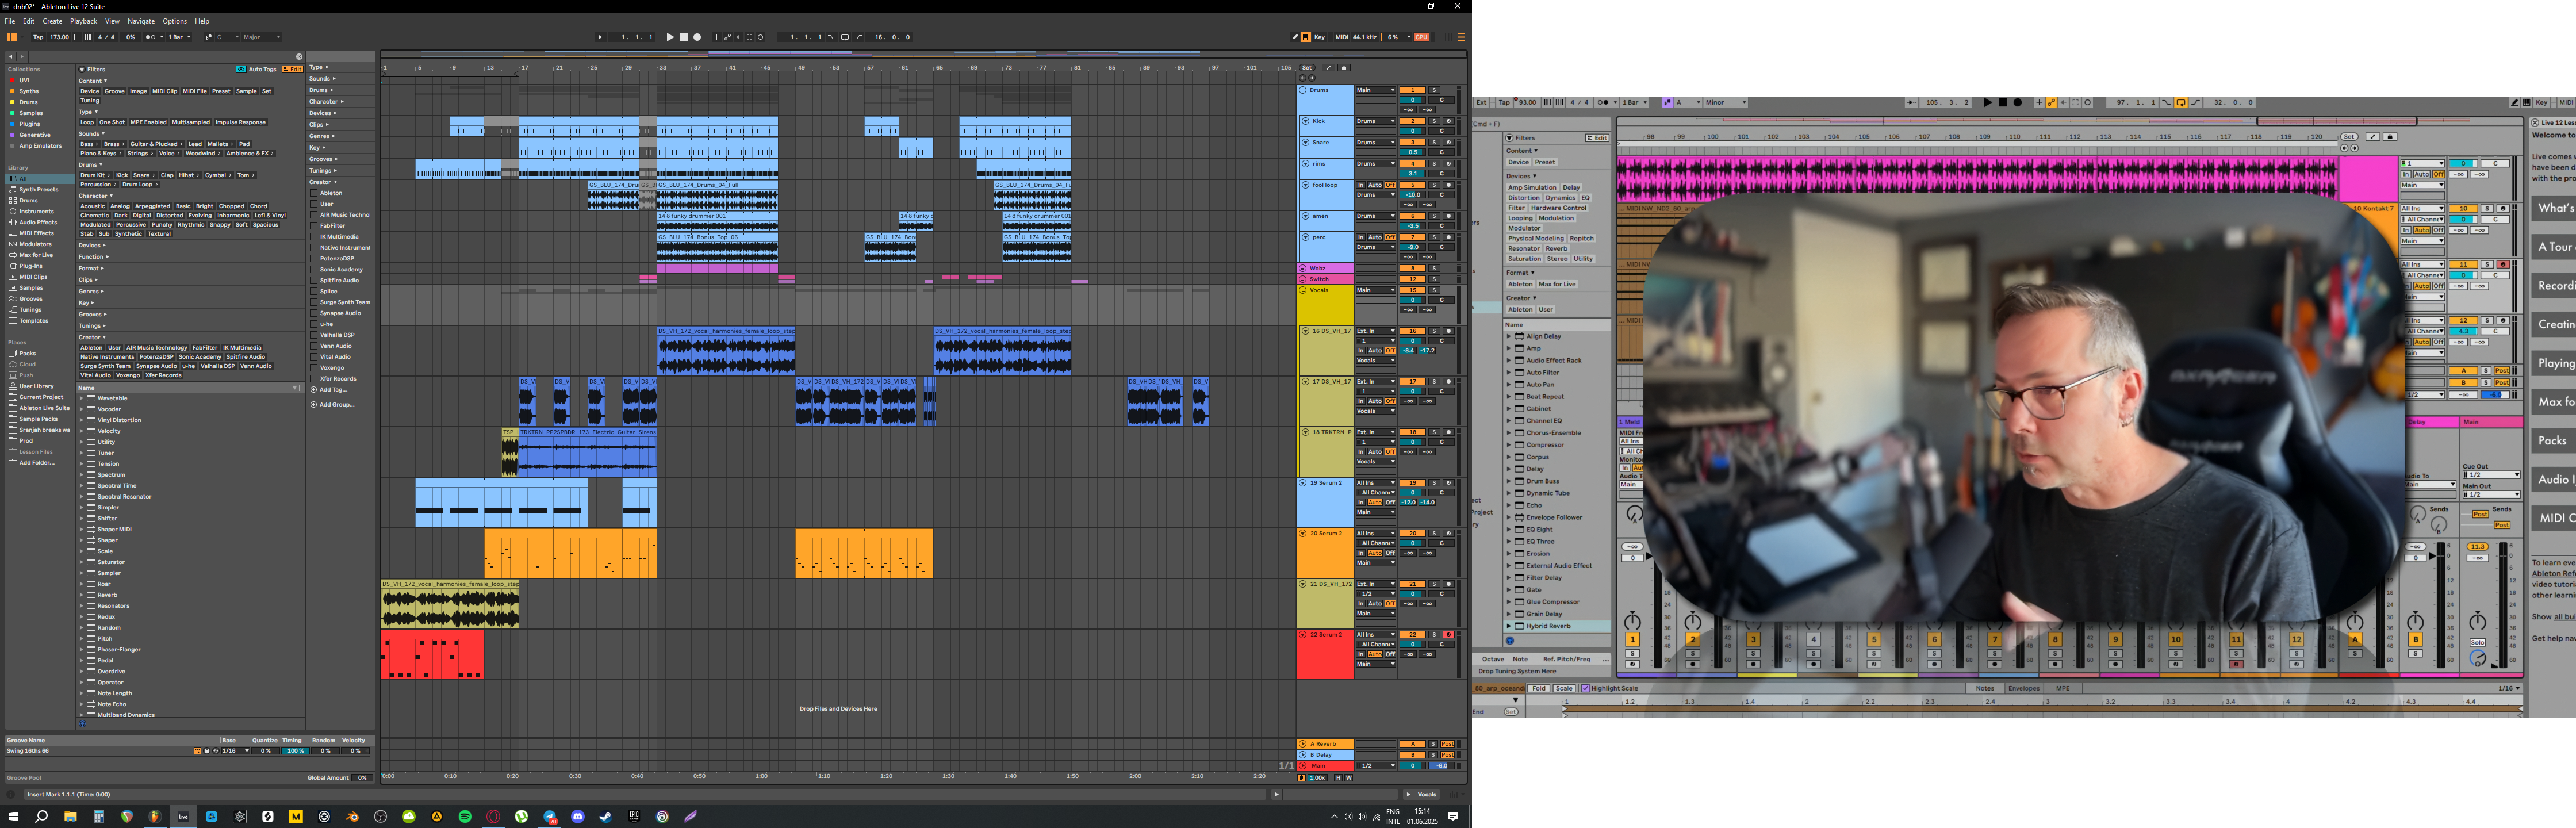Start playback with the Play button in dnb02
2576x828 pixels.
(670, 37)
